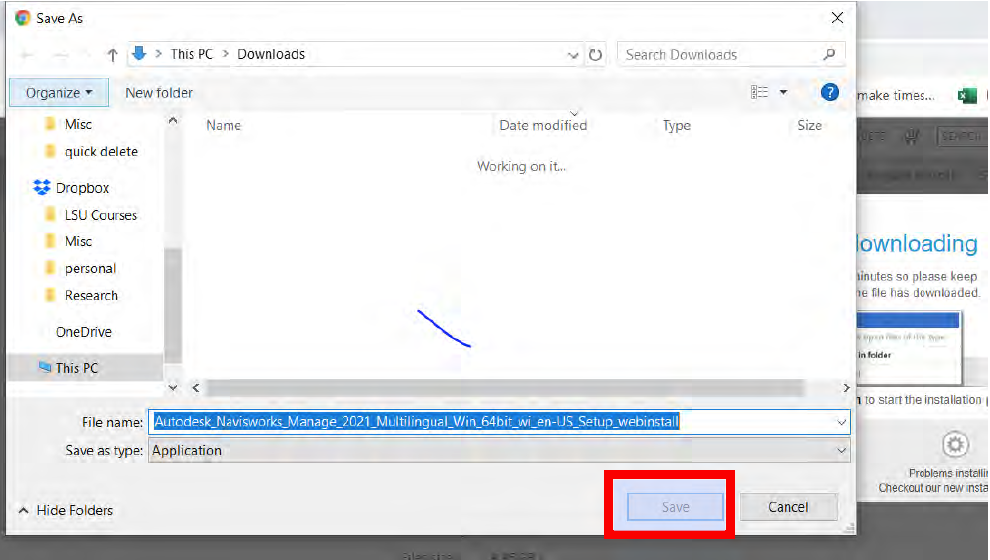Screen dimensions: 990x560
Task: Open the Research folder
Action: click(91, 296)
